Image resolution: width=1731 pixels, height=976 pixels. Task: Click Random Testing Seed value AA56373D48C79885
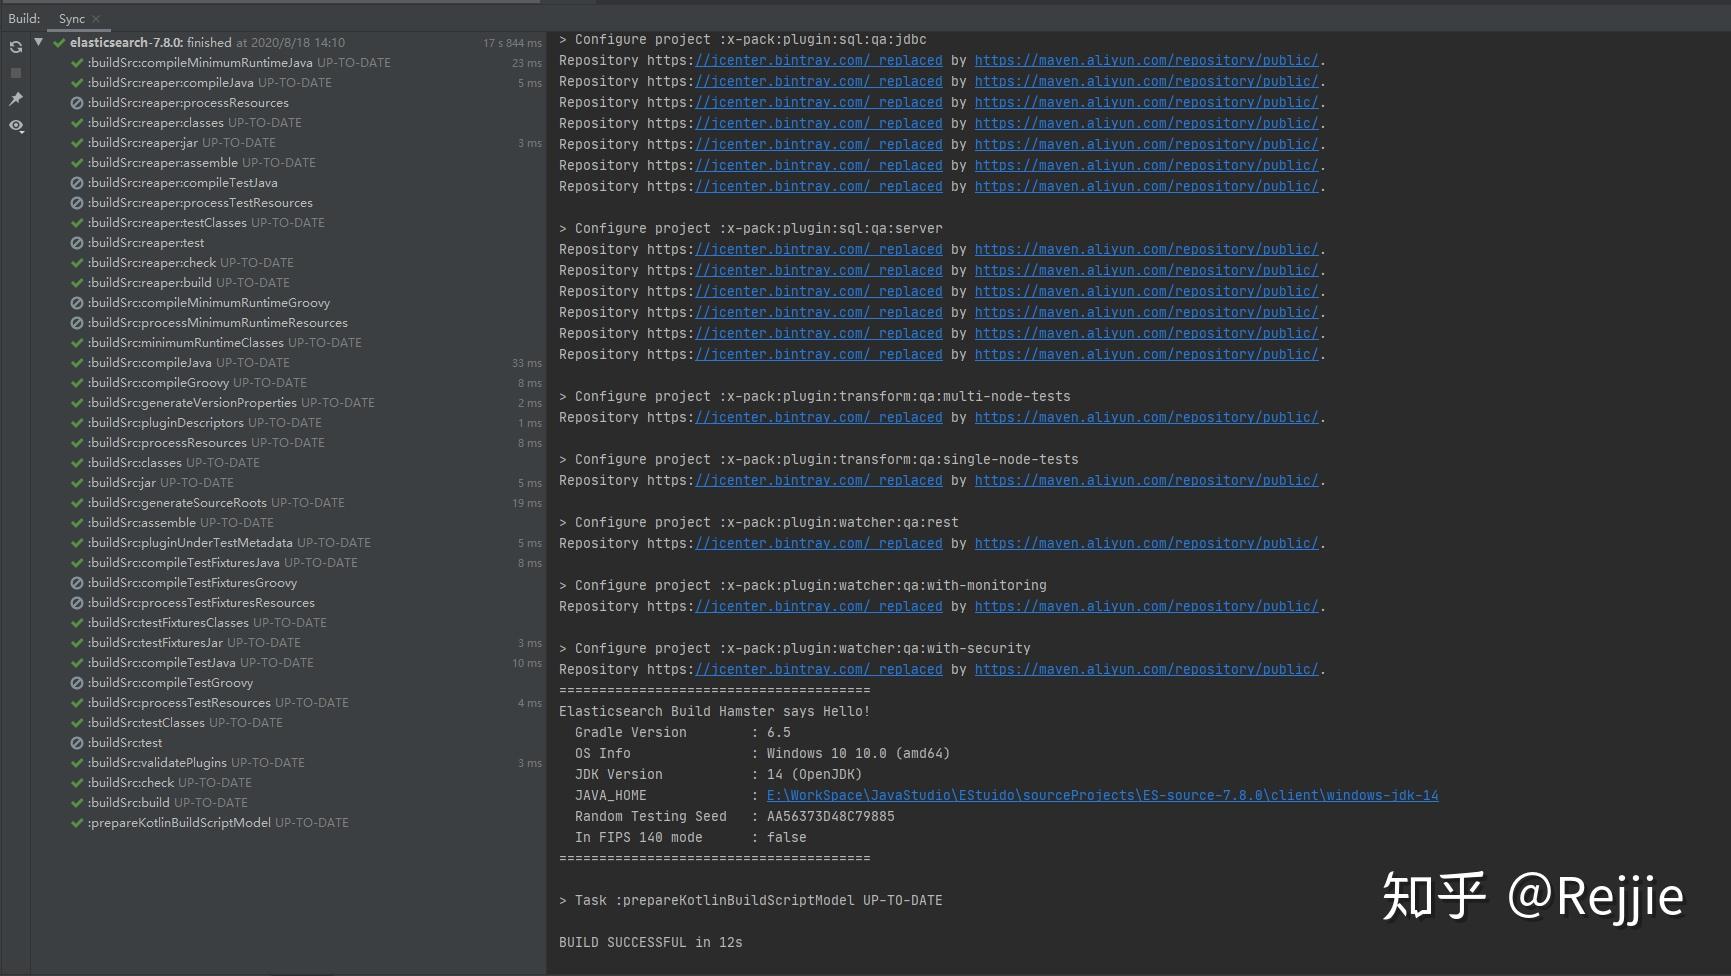pyautogui.click(x=831, y=816)
